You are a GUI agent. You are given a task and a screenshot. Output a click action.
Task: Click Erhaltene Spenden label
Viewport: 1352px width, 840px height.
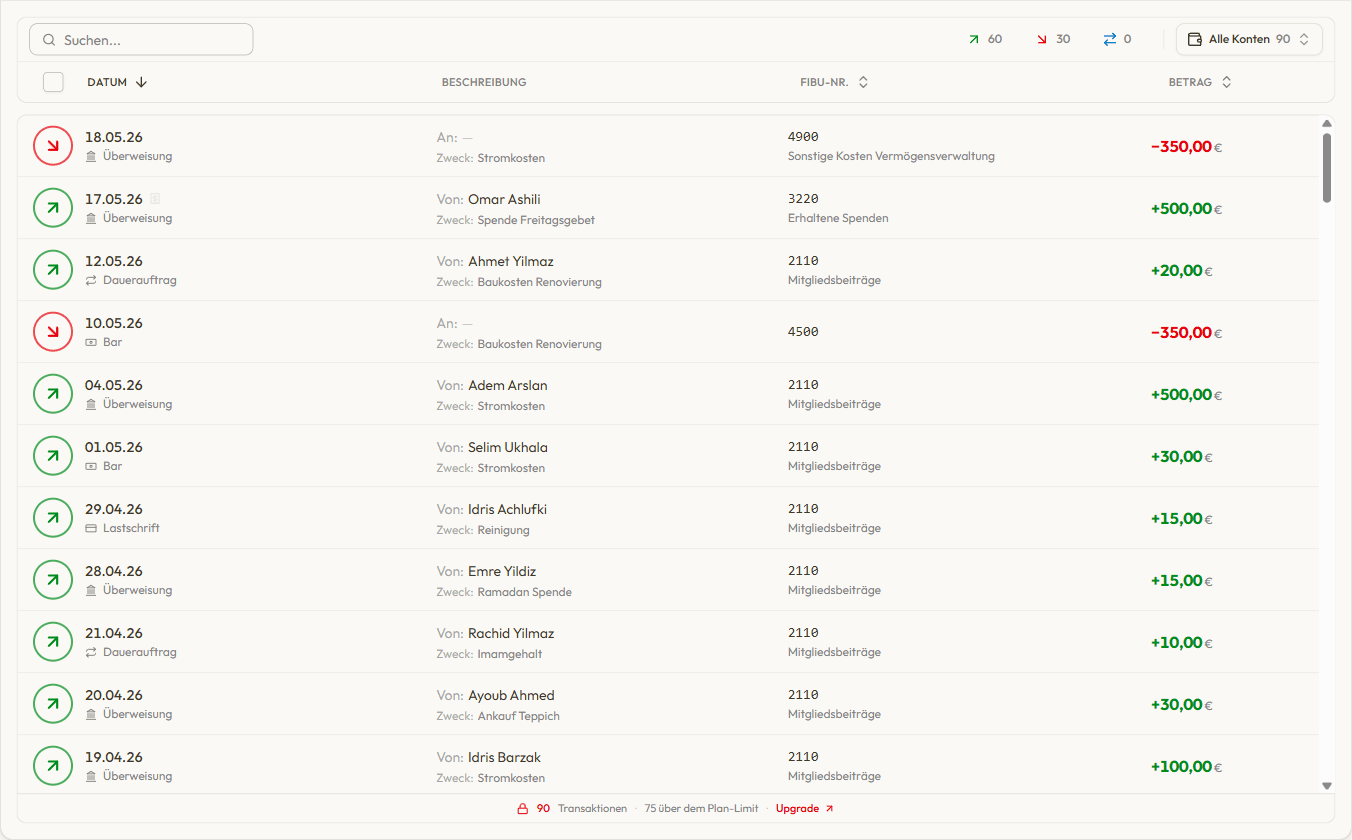pyautogui.click(x=838, y=218)
